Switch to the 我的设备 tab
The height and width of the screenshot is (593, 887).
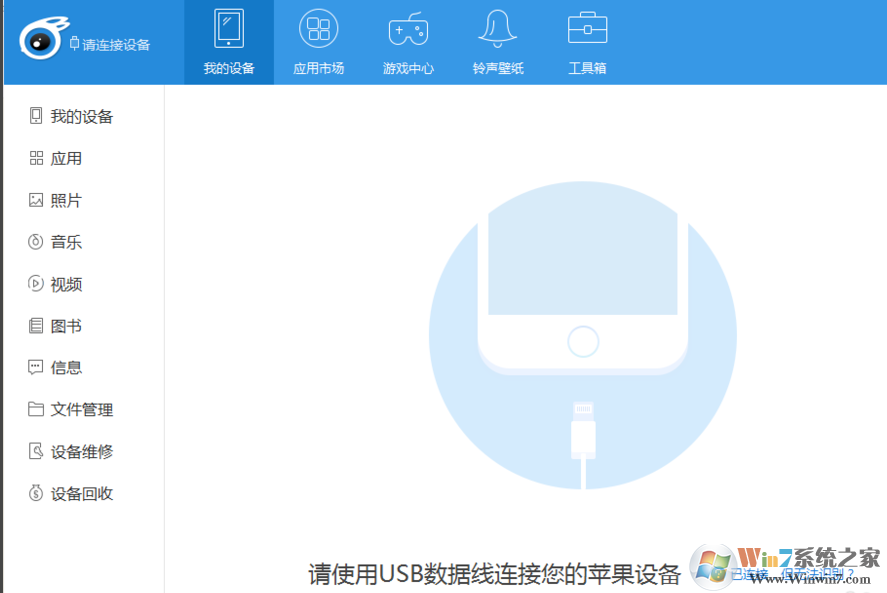click(228, 42)
